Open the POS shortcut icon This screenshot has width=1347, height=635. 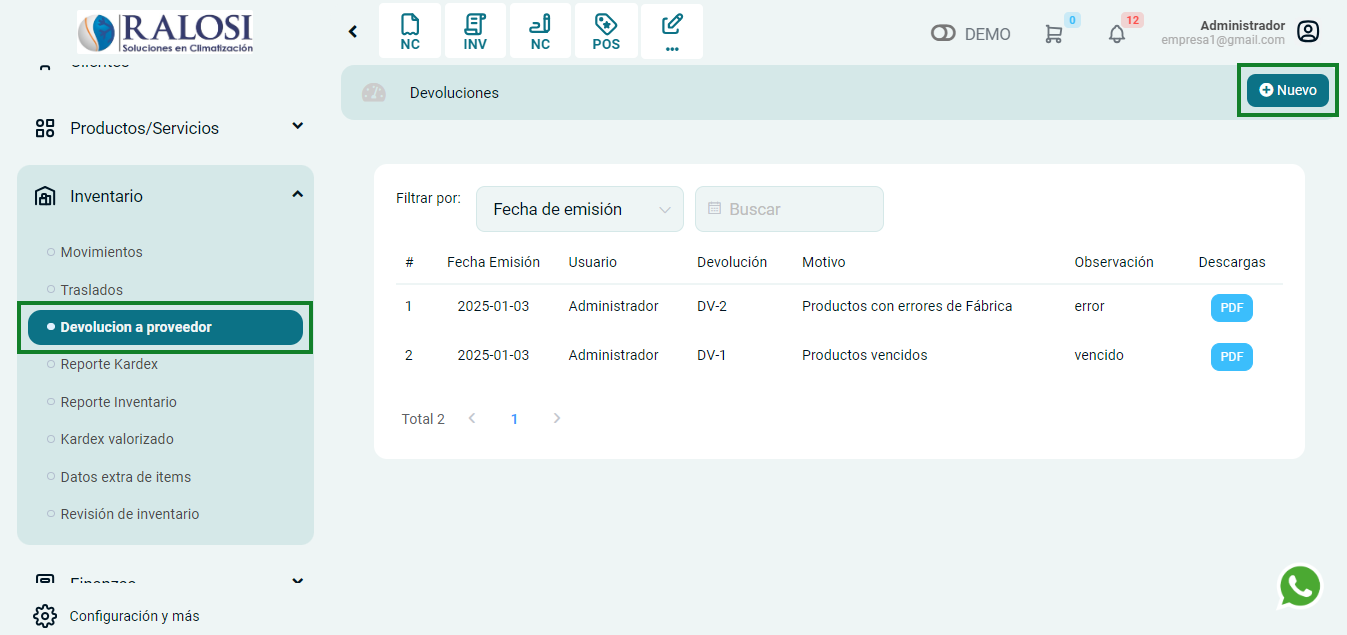coord(606,31)
